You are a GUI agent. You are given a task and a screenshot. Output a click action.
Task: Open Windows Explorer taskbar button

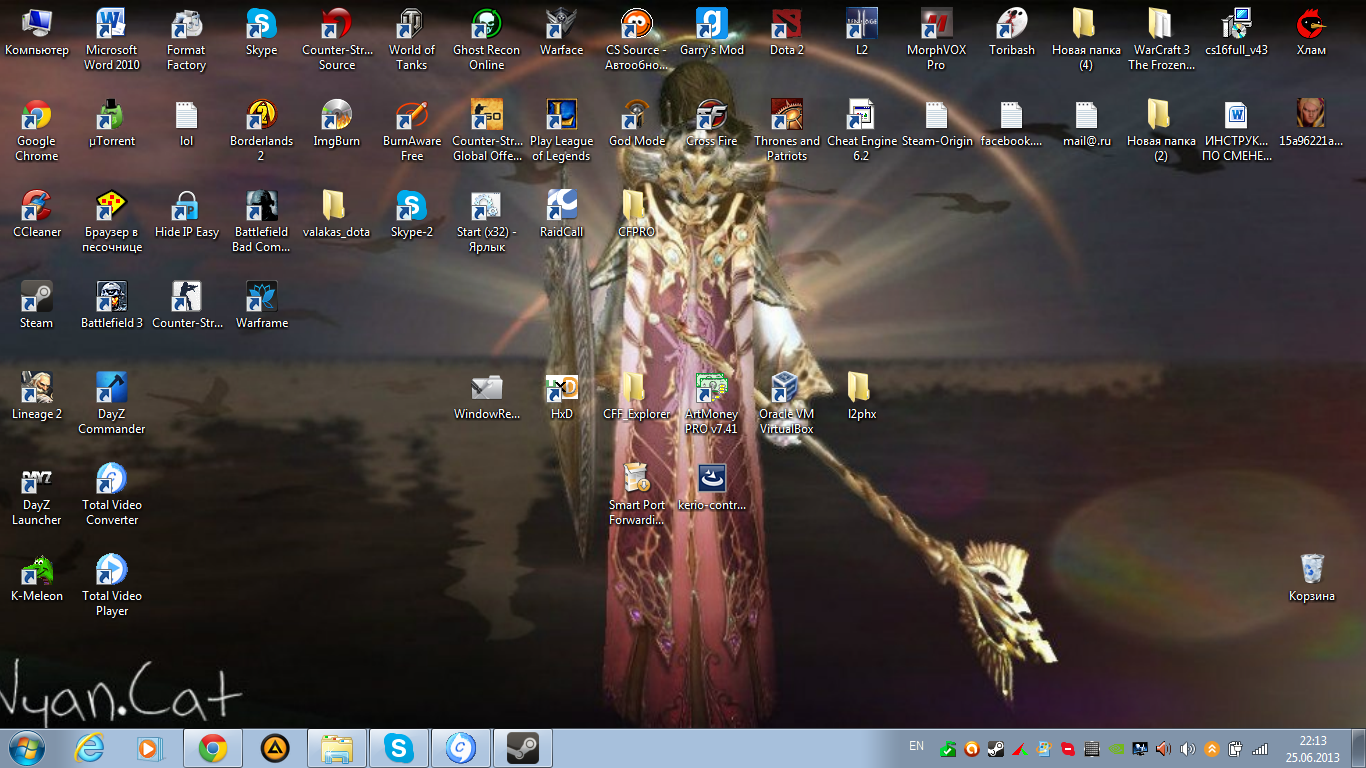337,748
